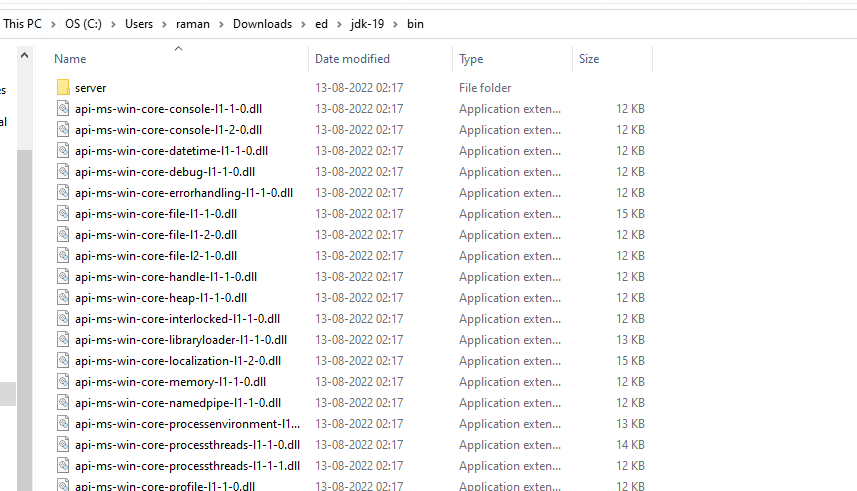
Task: Select file api-ms-win-core-localization-l1-2-0.dll
Action: (178, 360)
